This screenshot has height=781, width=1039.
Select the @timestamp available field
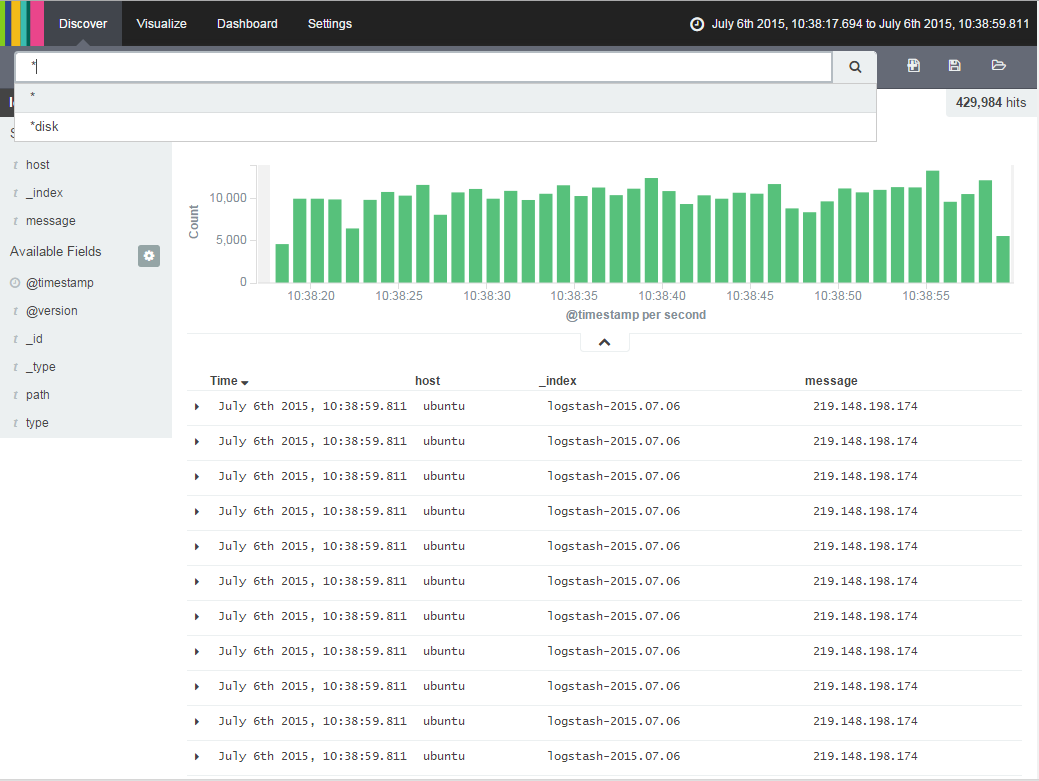[60, 283]
